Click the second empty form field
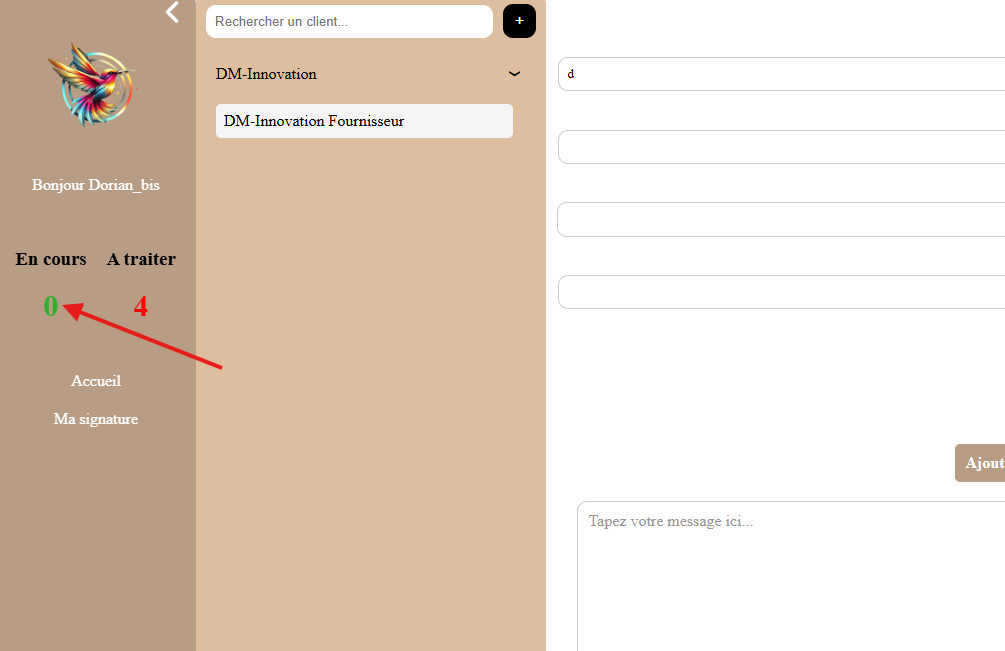The width and height of the screenshot is (1005, 651). (x=780, y=147)
